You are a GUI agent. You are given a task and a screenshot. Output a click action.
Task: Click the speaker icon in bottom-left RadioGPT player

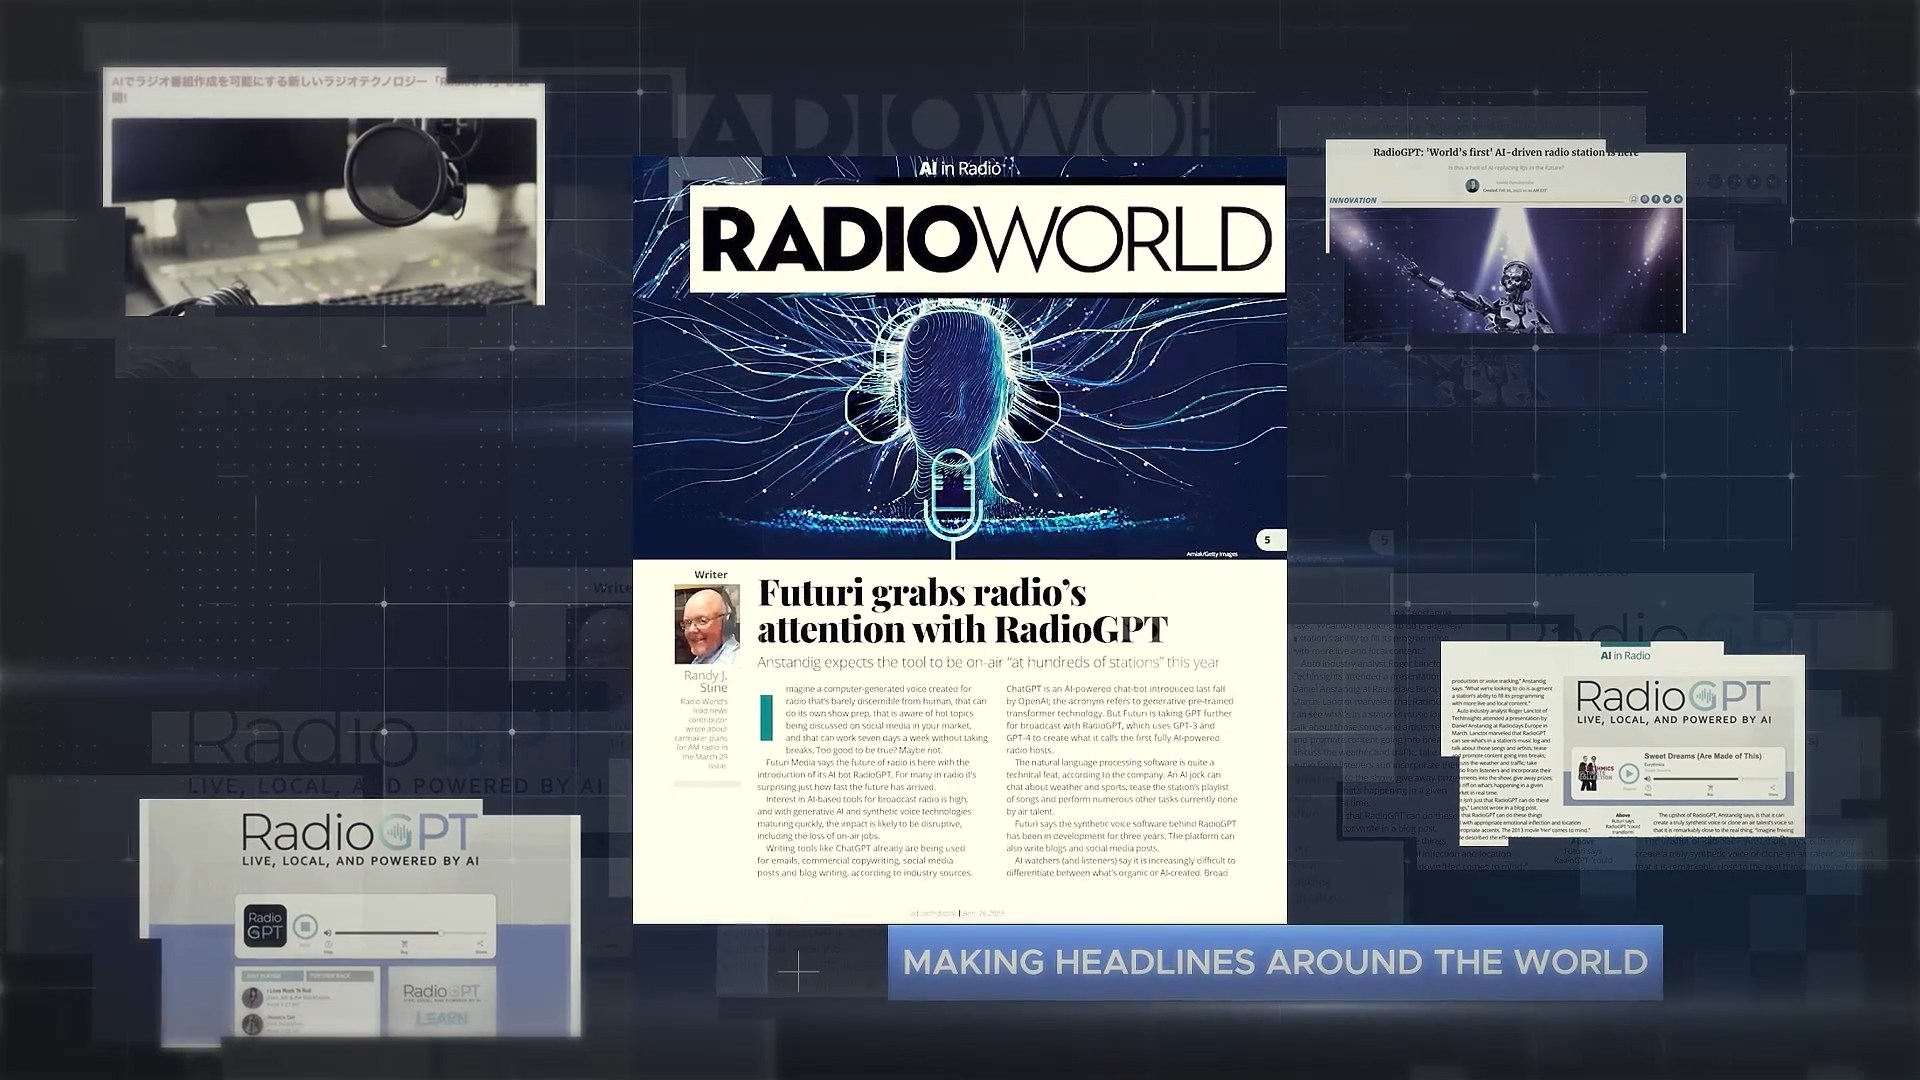pyautogui.click(x=328, y=933)
